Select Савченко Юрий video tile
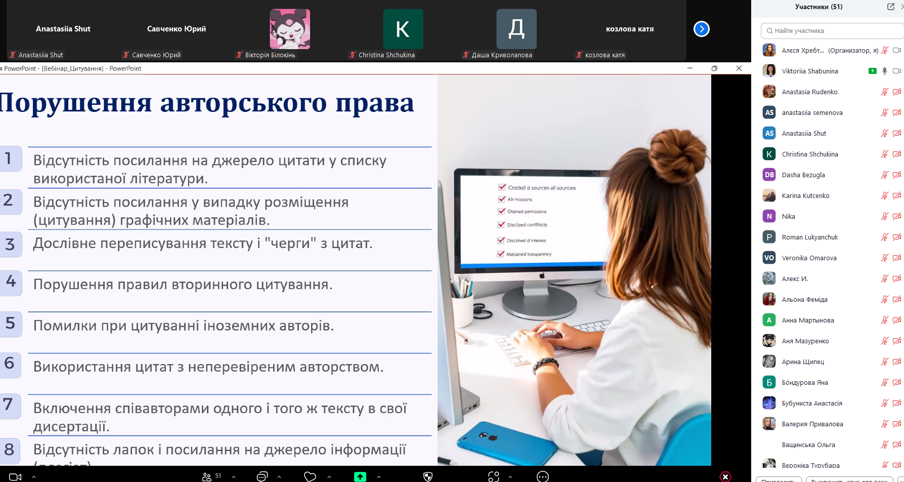 click(176, 31)
